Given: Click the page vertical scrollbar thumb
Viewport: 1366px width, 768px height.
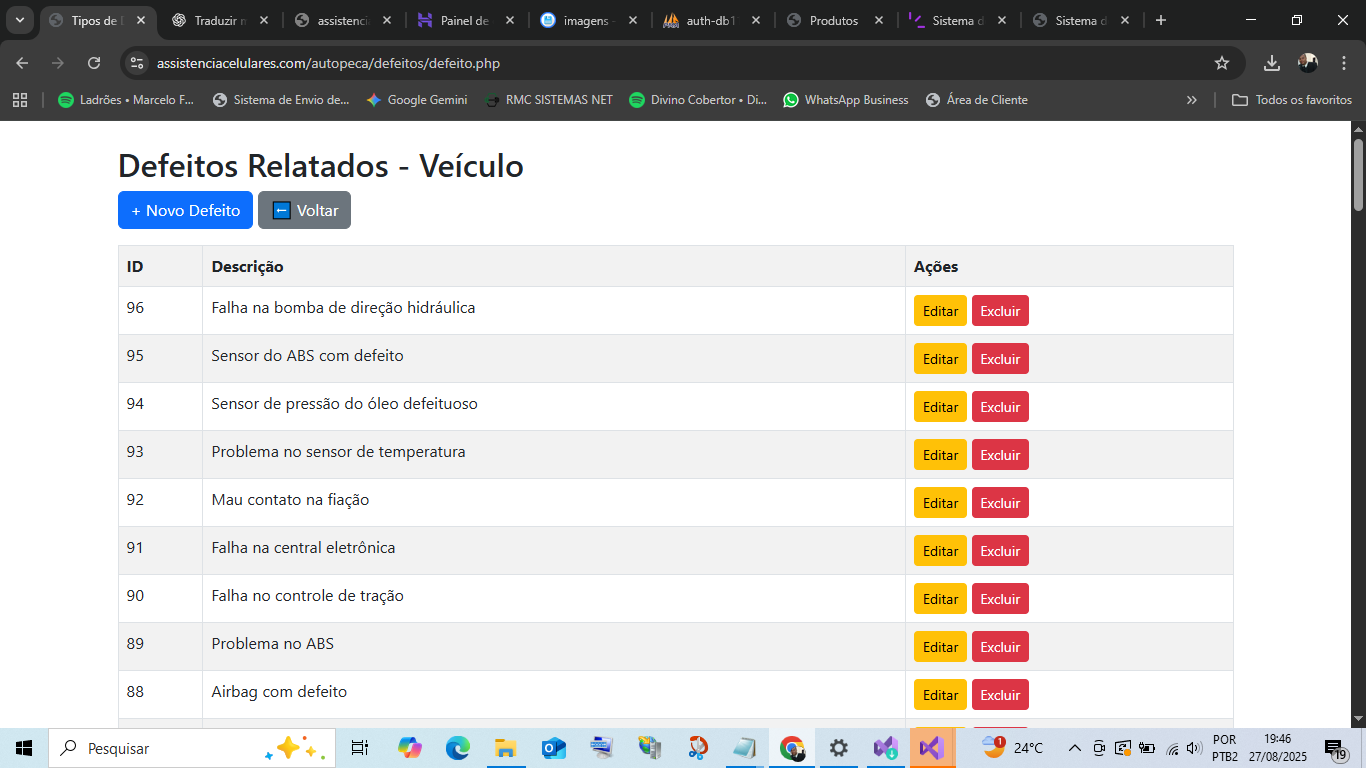Looking at the screenshot, I should (1358, 175).
